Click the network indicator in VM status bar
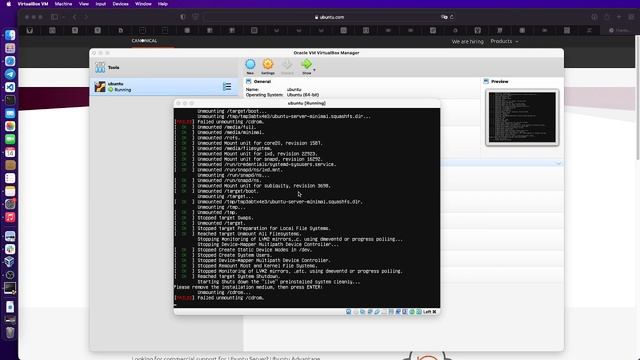 tap(370, 312)
